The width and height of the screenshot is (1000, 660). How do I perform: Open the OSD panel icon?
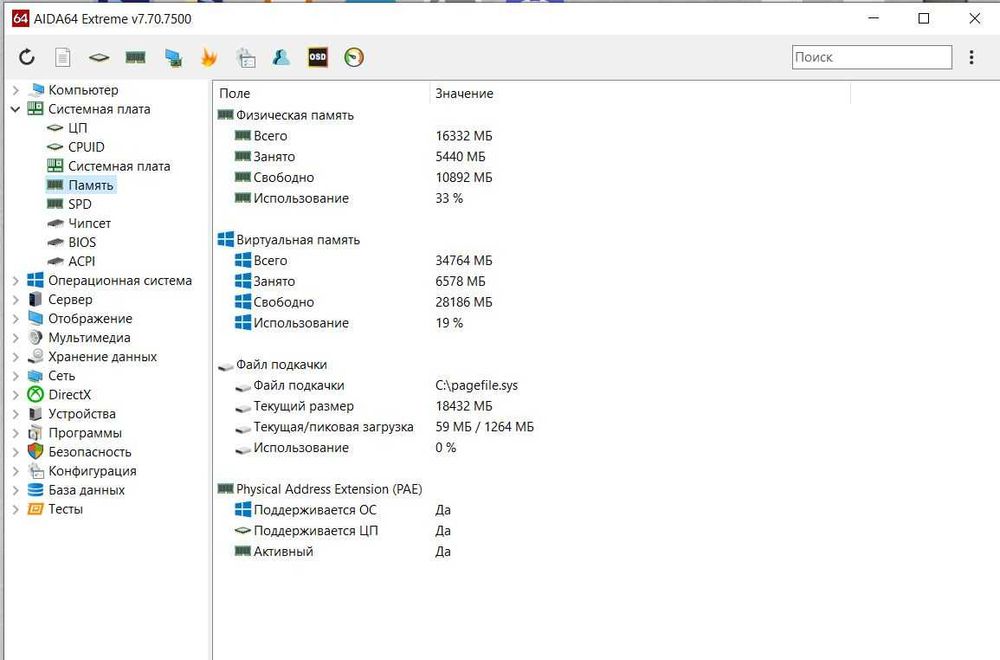tap(318, 57)
